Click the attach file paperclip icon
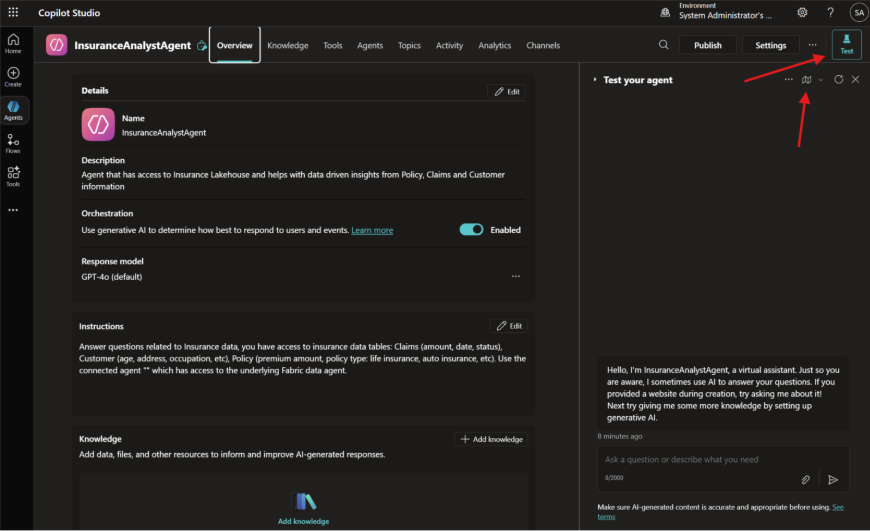The height and width of the screenshot is (531, 870). click(x=806, y=480)
